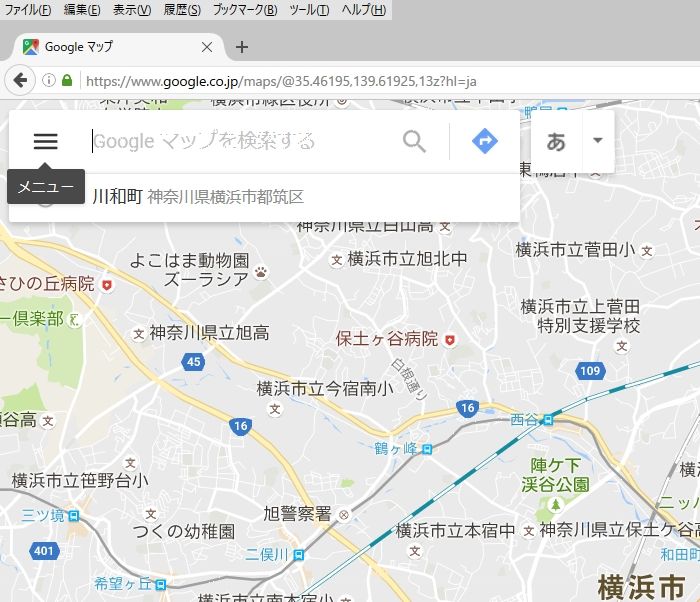The height and width of the screenshot is (602, 700).
Task: Expand the input mode dropdown arrow
Action: [x=598, y=140]
